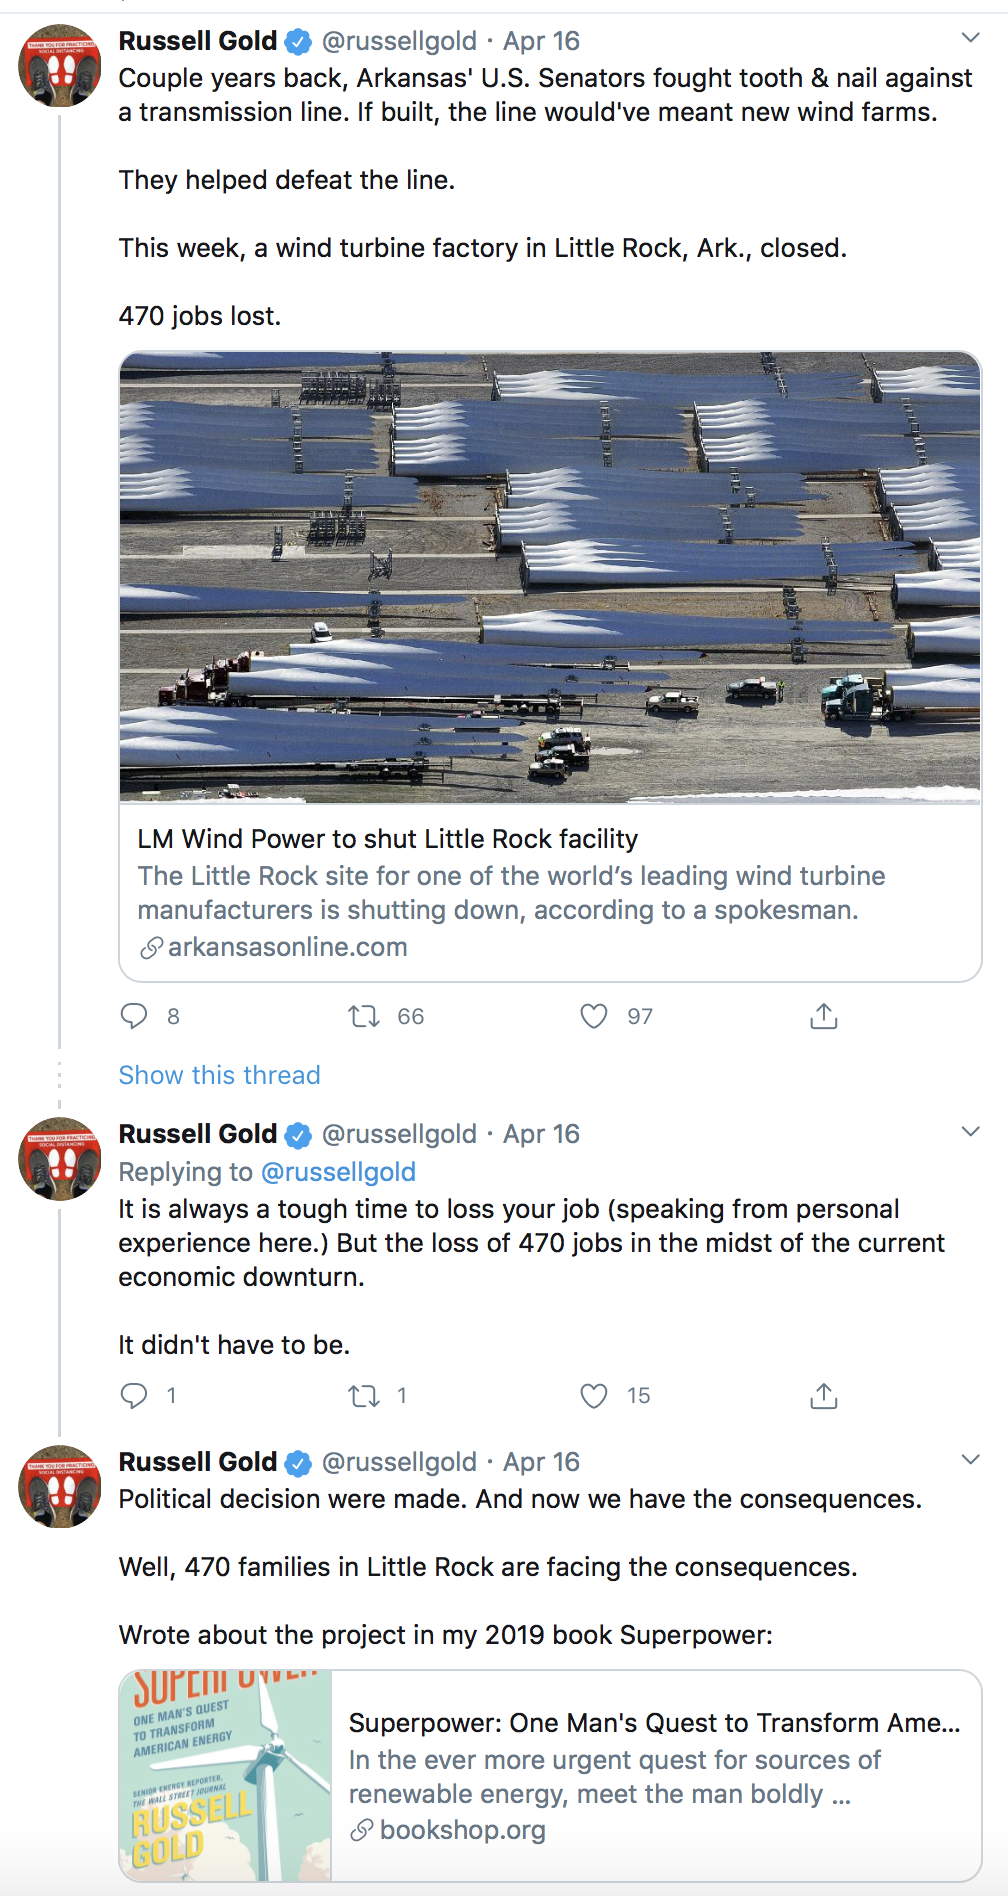
Task: Open the wind turbine blades photo
Action: tap(550, 577)
